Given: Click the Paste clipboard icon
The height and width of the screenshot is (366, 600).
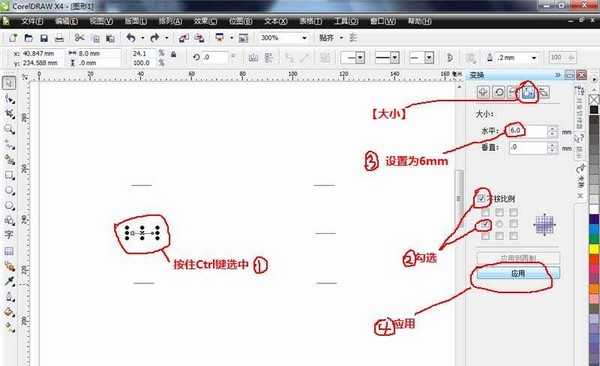Looking at the screenshot, I should (x=110, y=38).
